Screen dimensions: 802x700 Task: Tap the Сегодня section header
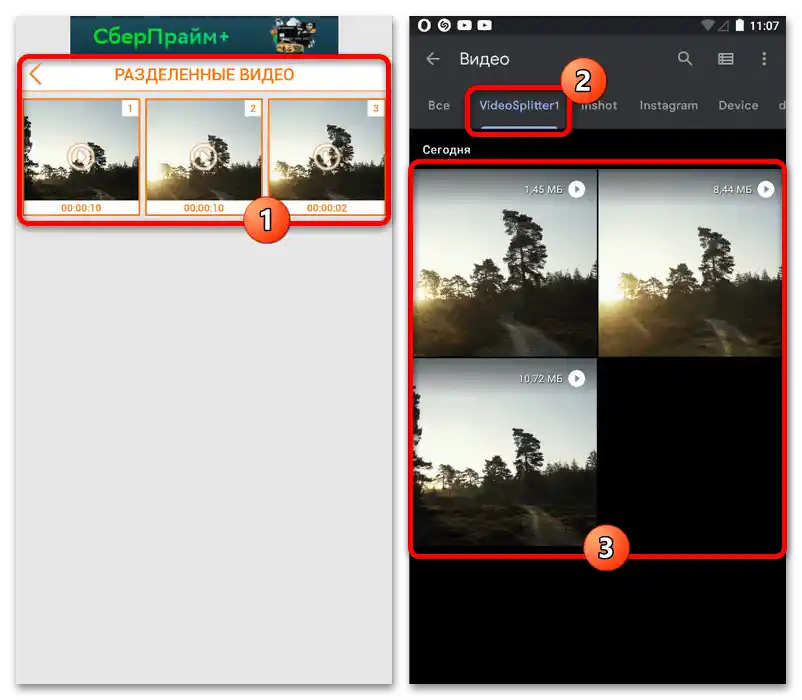447,150
